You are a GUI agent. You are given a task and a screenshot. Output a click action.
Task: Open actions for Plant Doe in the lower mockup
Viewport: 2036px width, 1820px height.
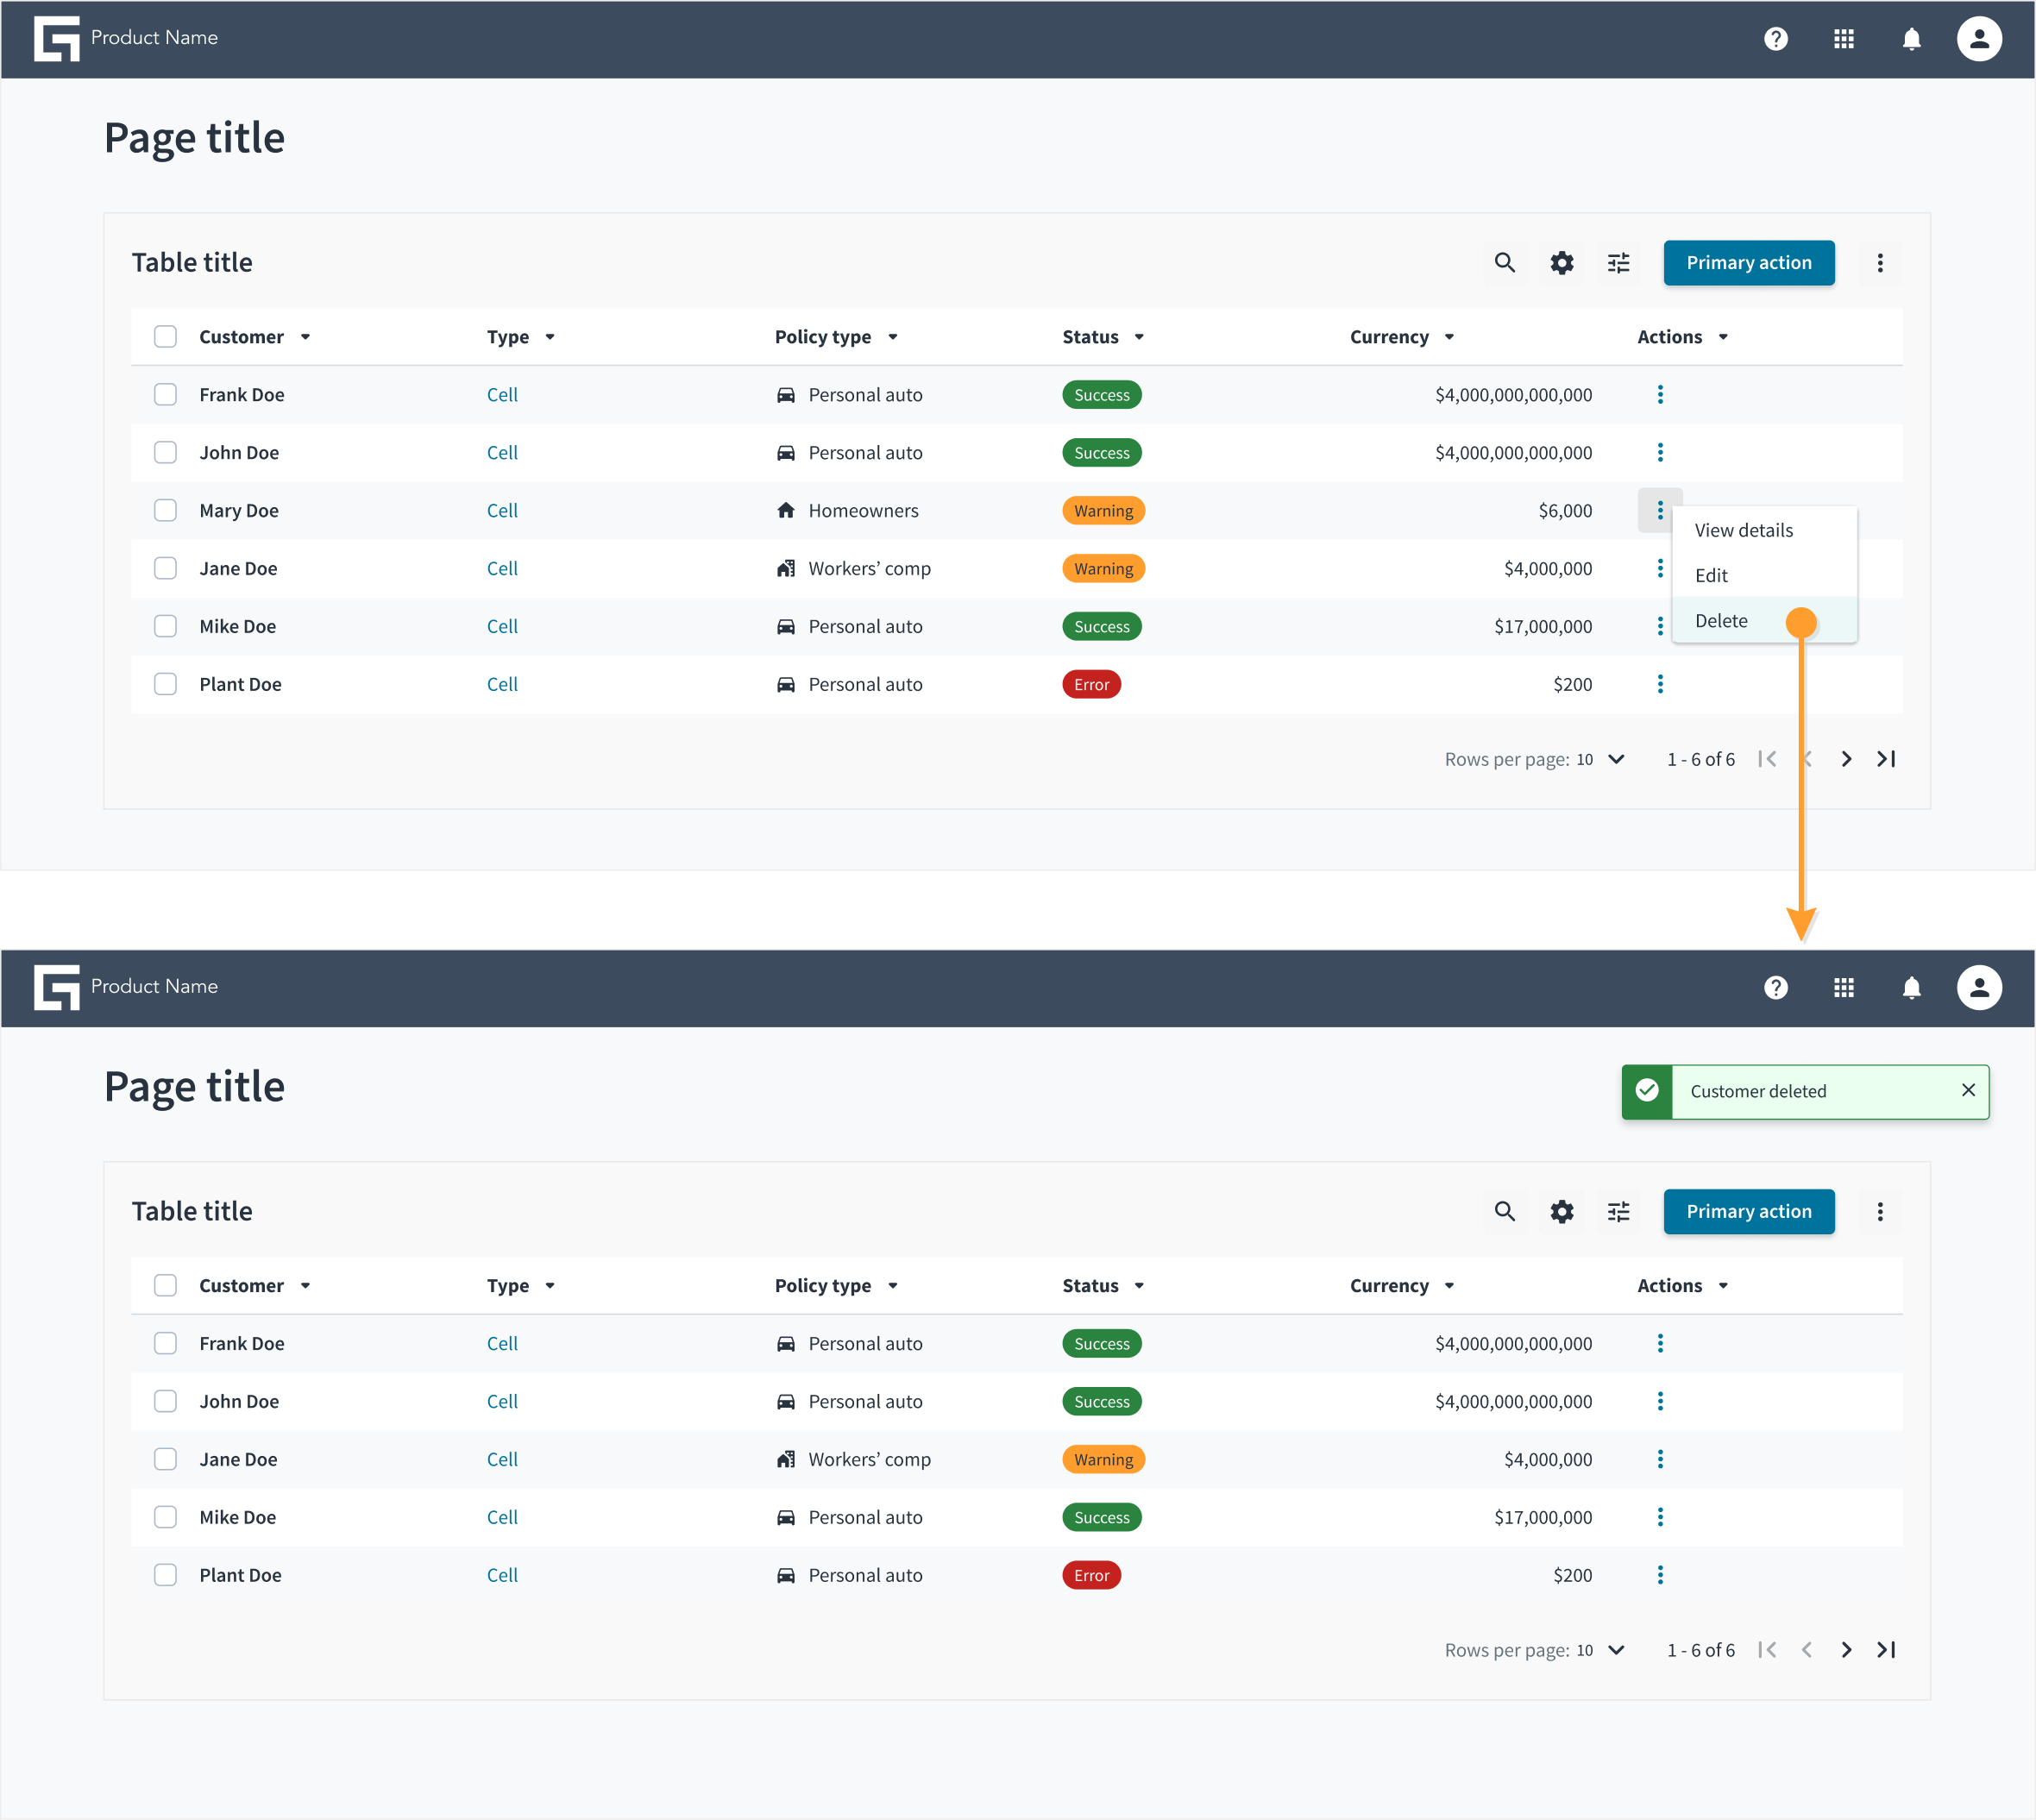[1660, 1576]
